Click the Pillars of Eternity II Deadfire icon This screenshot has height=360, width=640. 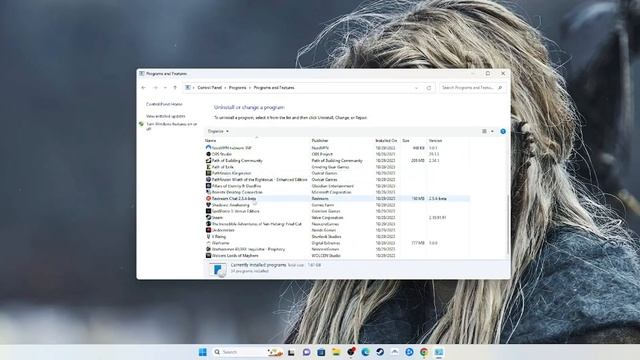click(x=208, y=186)
